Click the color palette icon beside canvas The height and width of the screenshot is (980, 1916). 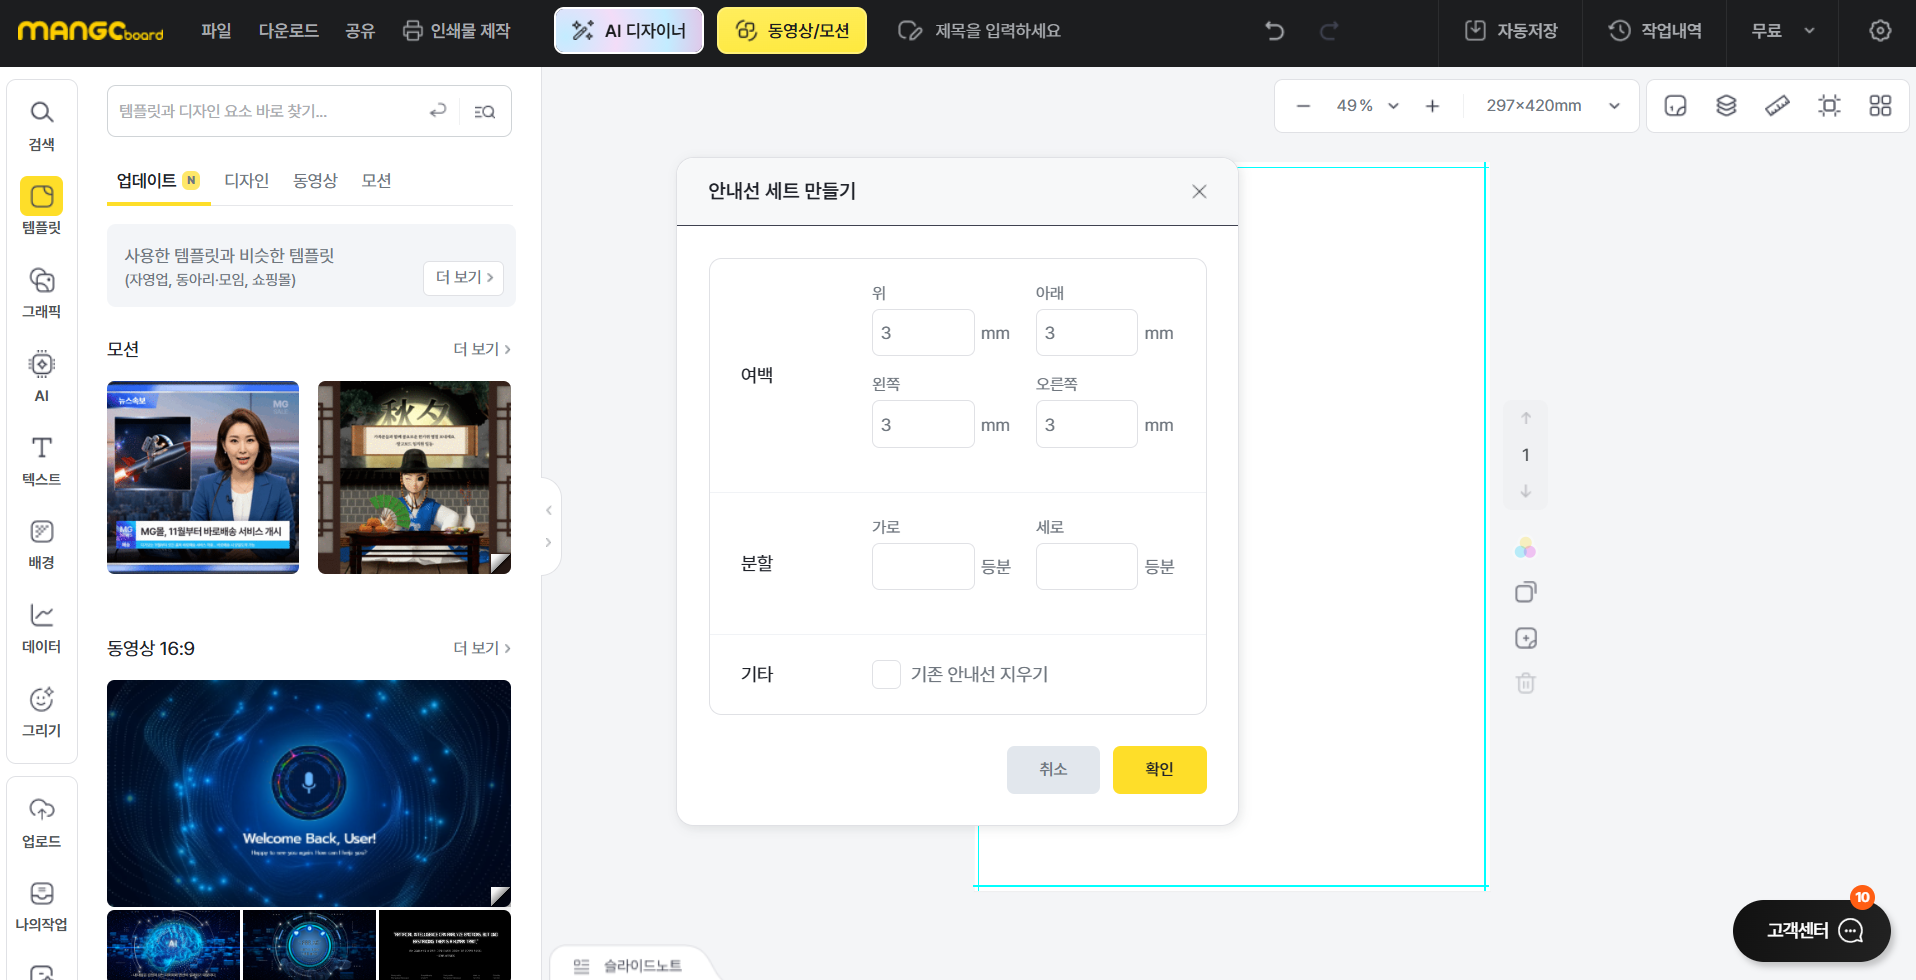tap(1525, 547)
